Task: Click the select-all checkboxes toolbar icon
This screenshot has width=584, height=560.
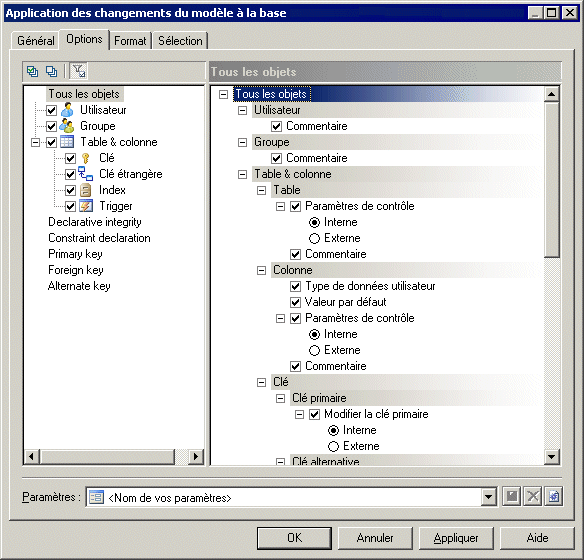Action: [33, 71]
